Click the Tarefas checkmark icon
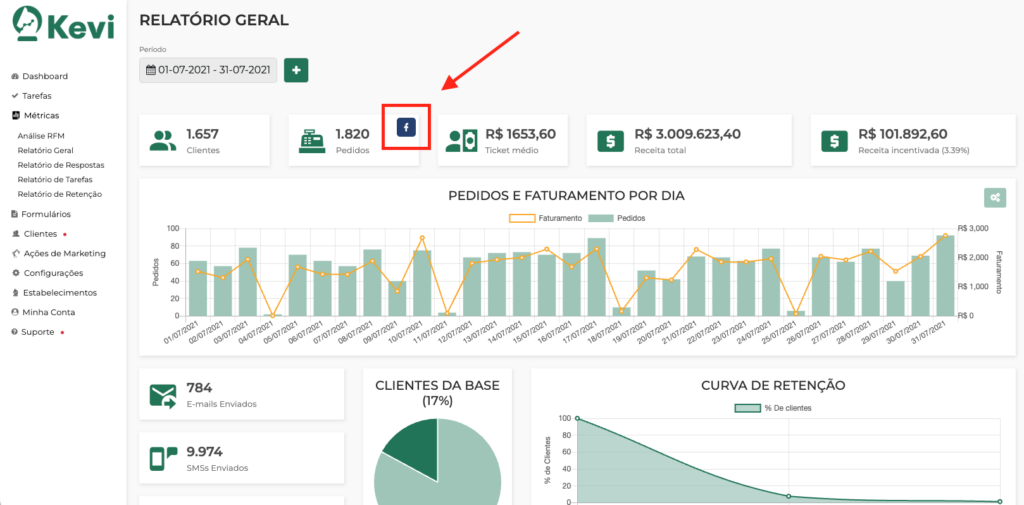 point(15,96)
